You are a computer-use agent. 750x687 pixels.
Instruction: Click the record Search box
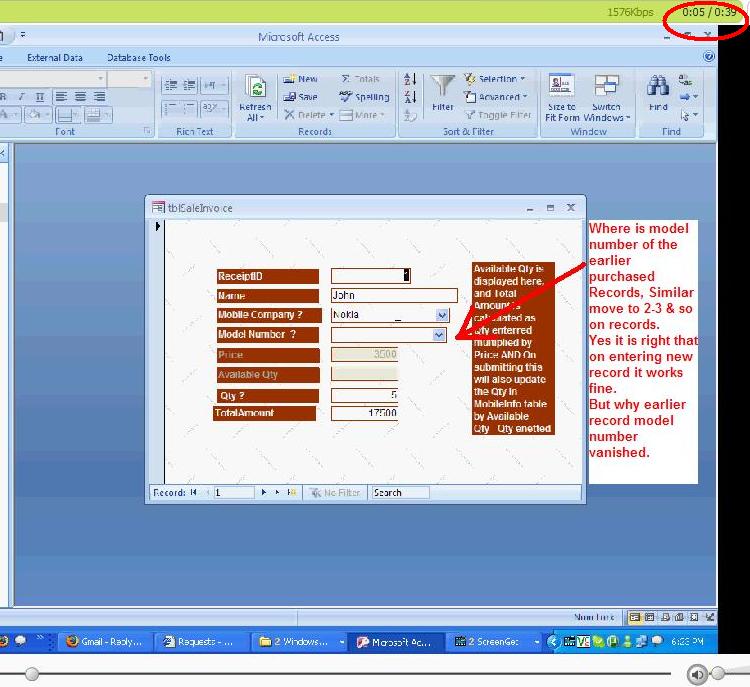[x=400, y=493]
